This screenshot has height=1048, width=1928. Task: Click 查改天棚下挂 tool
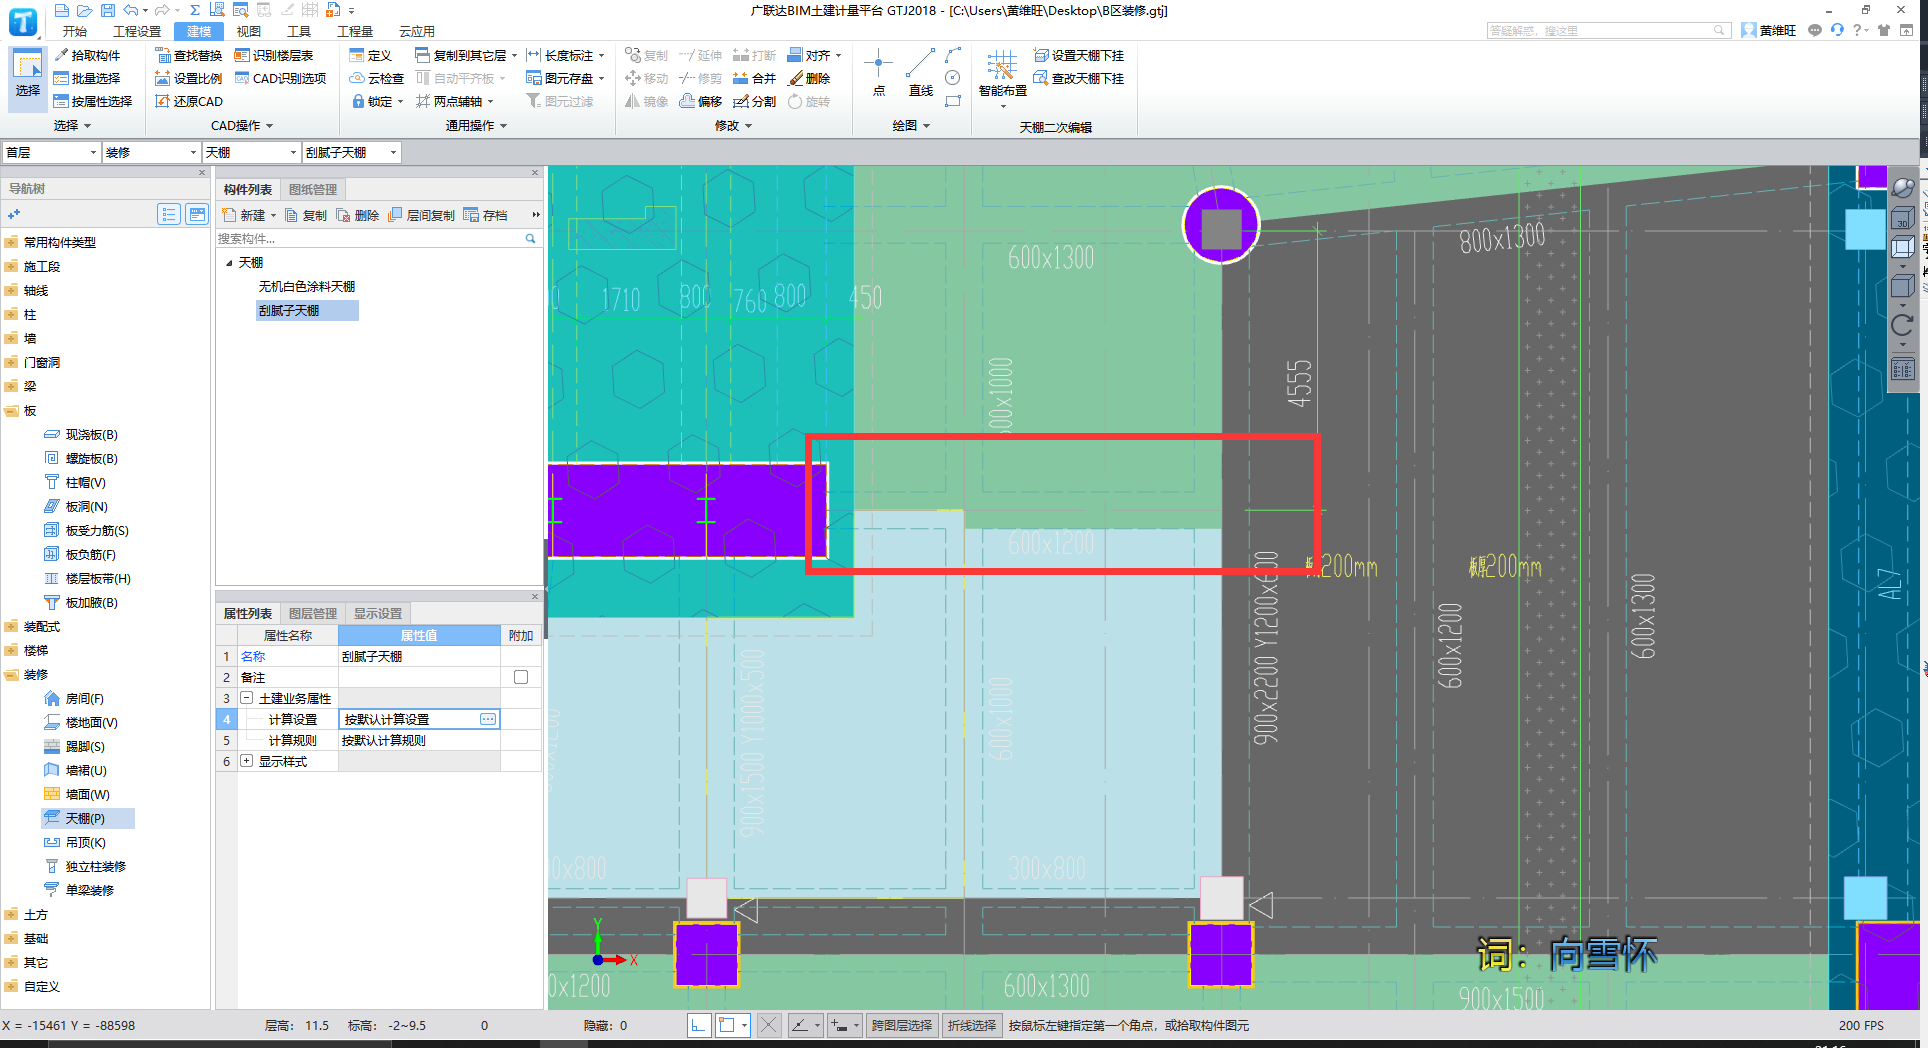(1079, 78)
